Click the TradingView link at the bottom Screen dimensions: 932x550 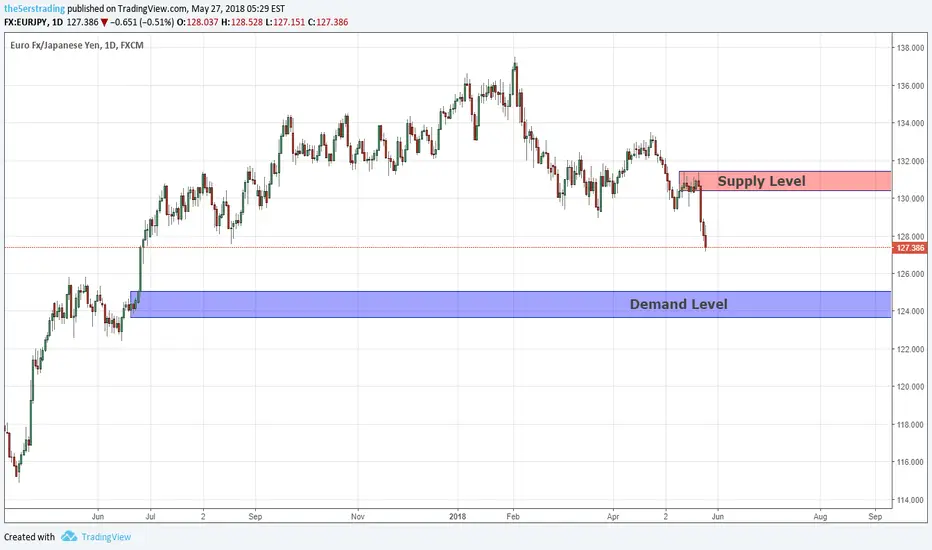tap(106, 537)
